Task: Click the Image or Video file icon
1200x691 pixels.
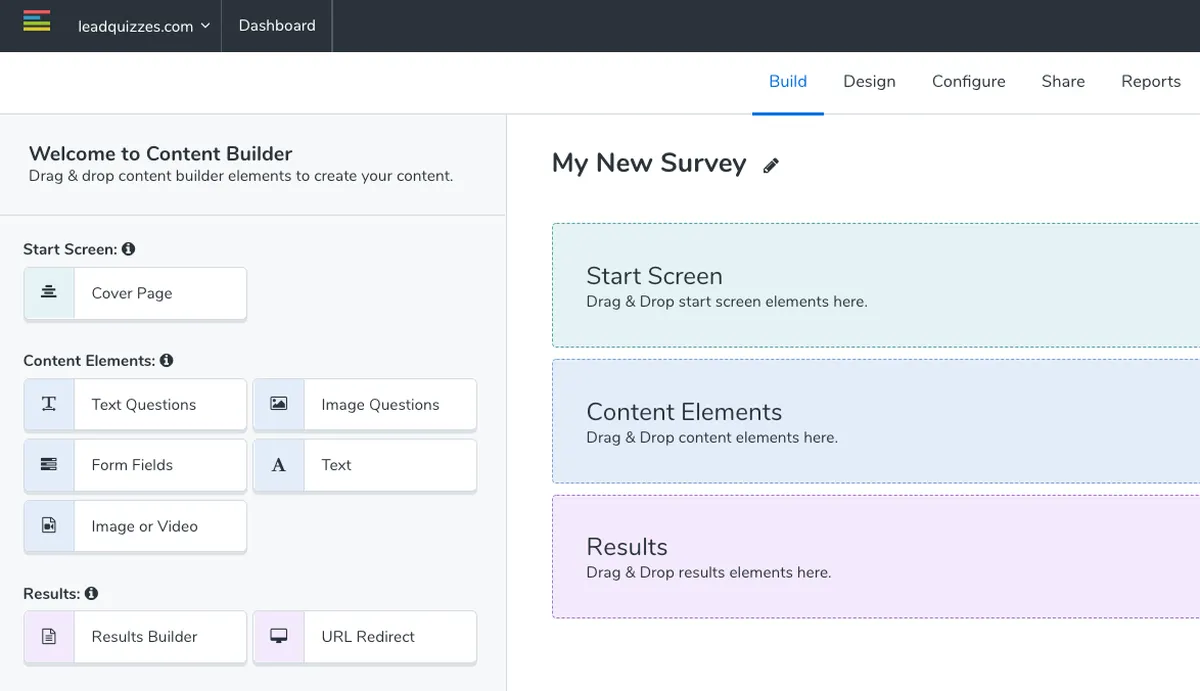Action: pyautogui.click(x=49, y=526)
